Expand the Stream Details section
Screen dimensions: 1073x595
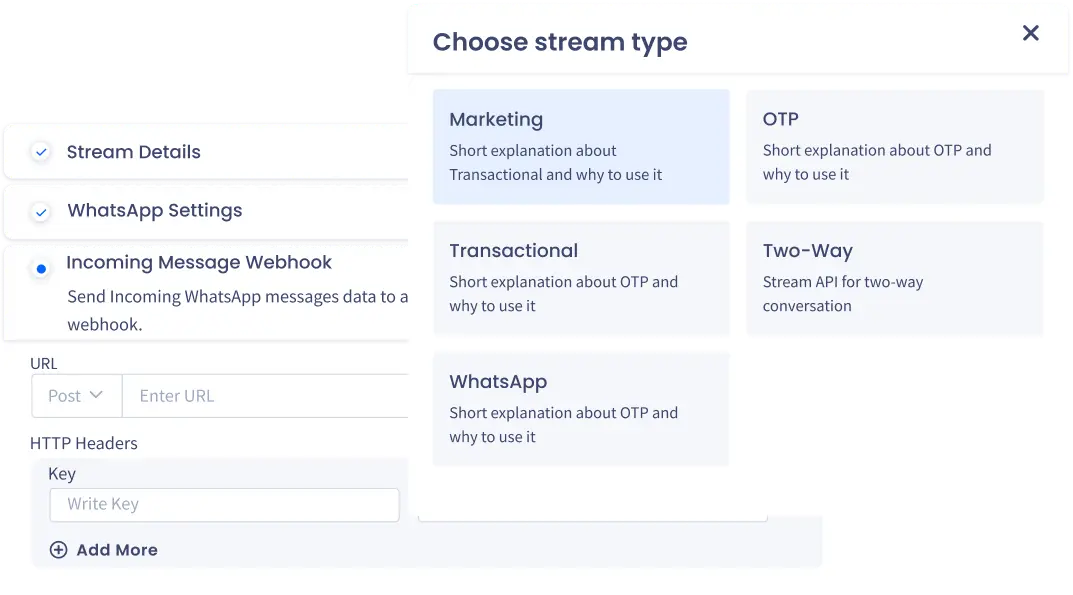point(134,152)
